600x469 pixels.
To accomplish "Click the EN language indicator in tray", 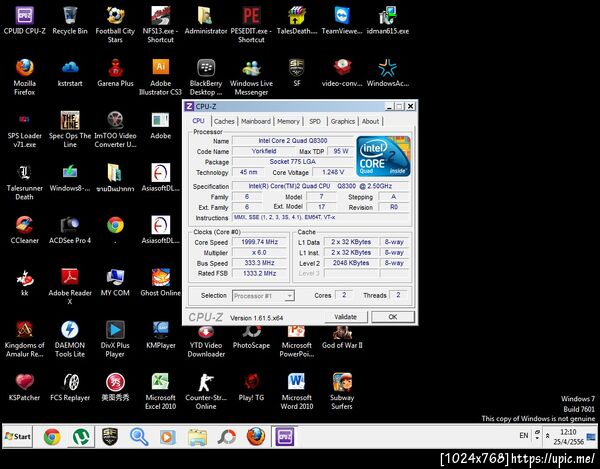I will coord(524,436).
